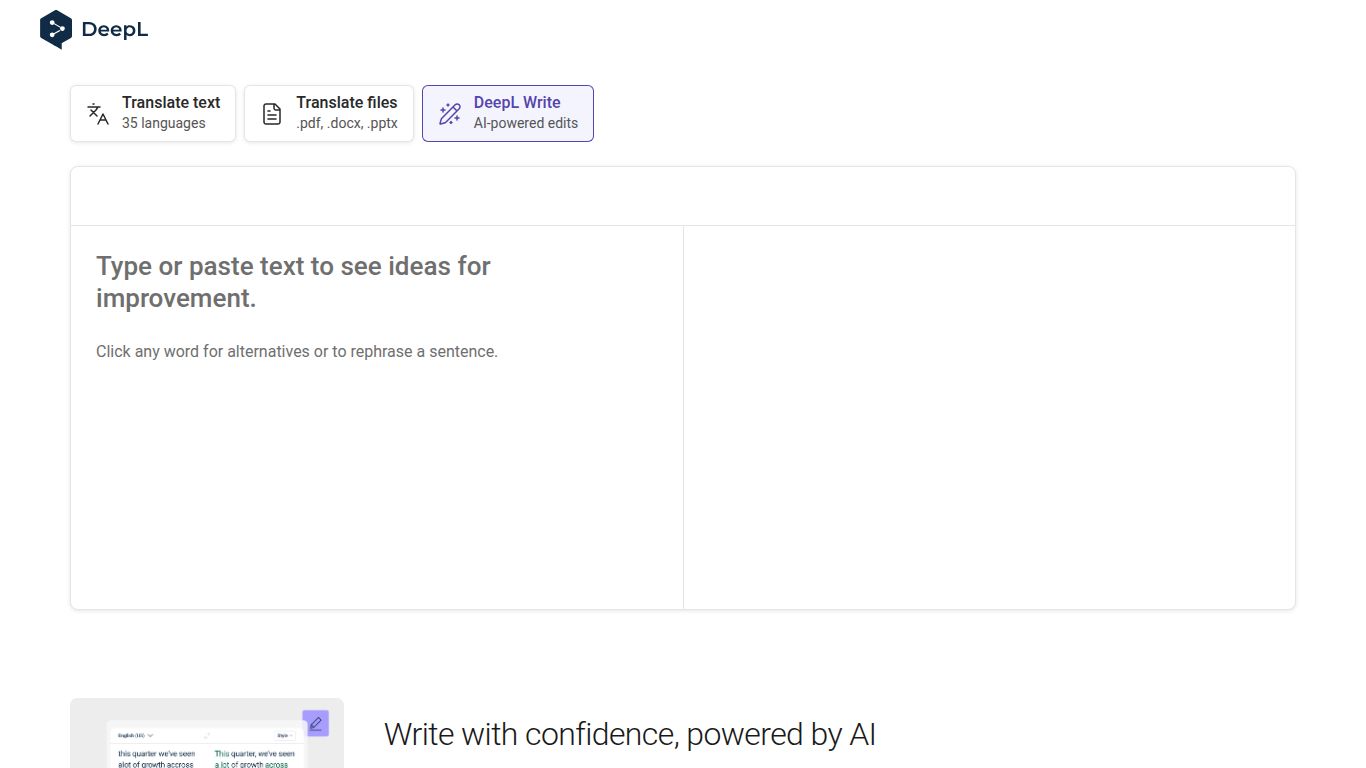Click the Style dropdown in the preview thumbnail

pyautogui.click(x=285, y=735)
